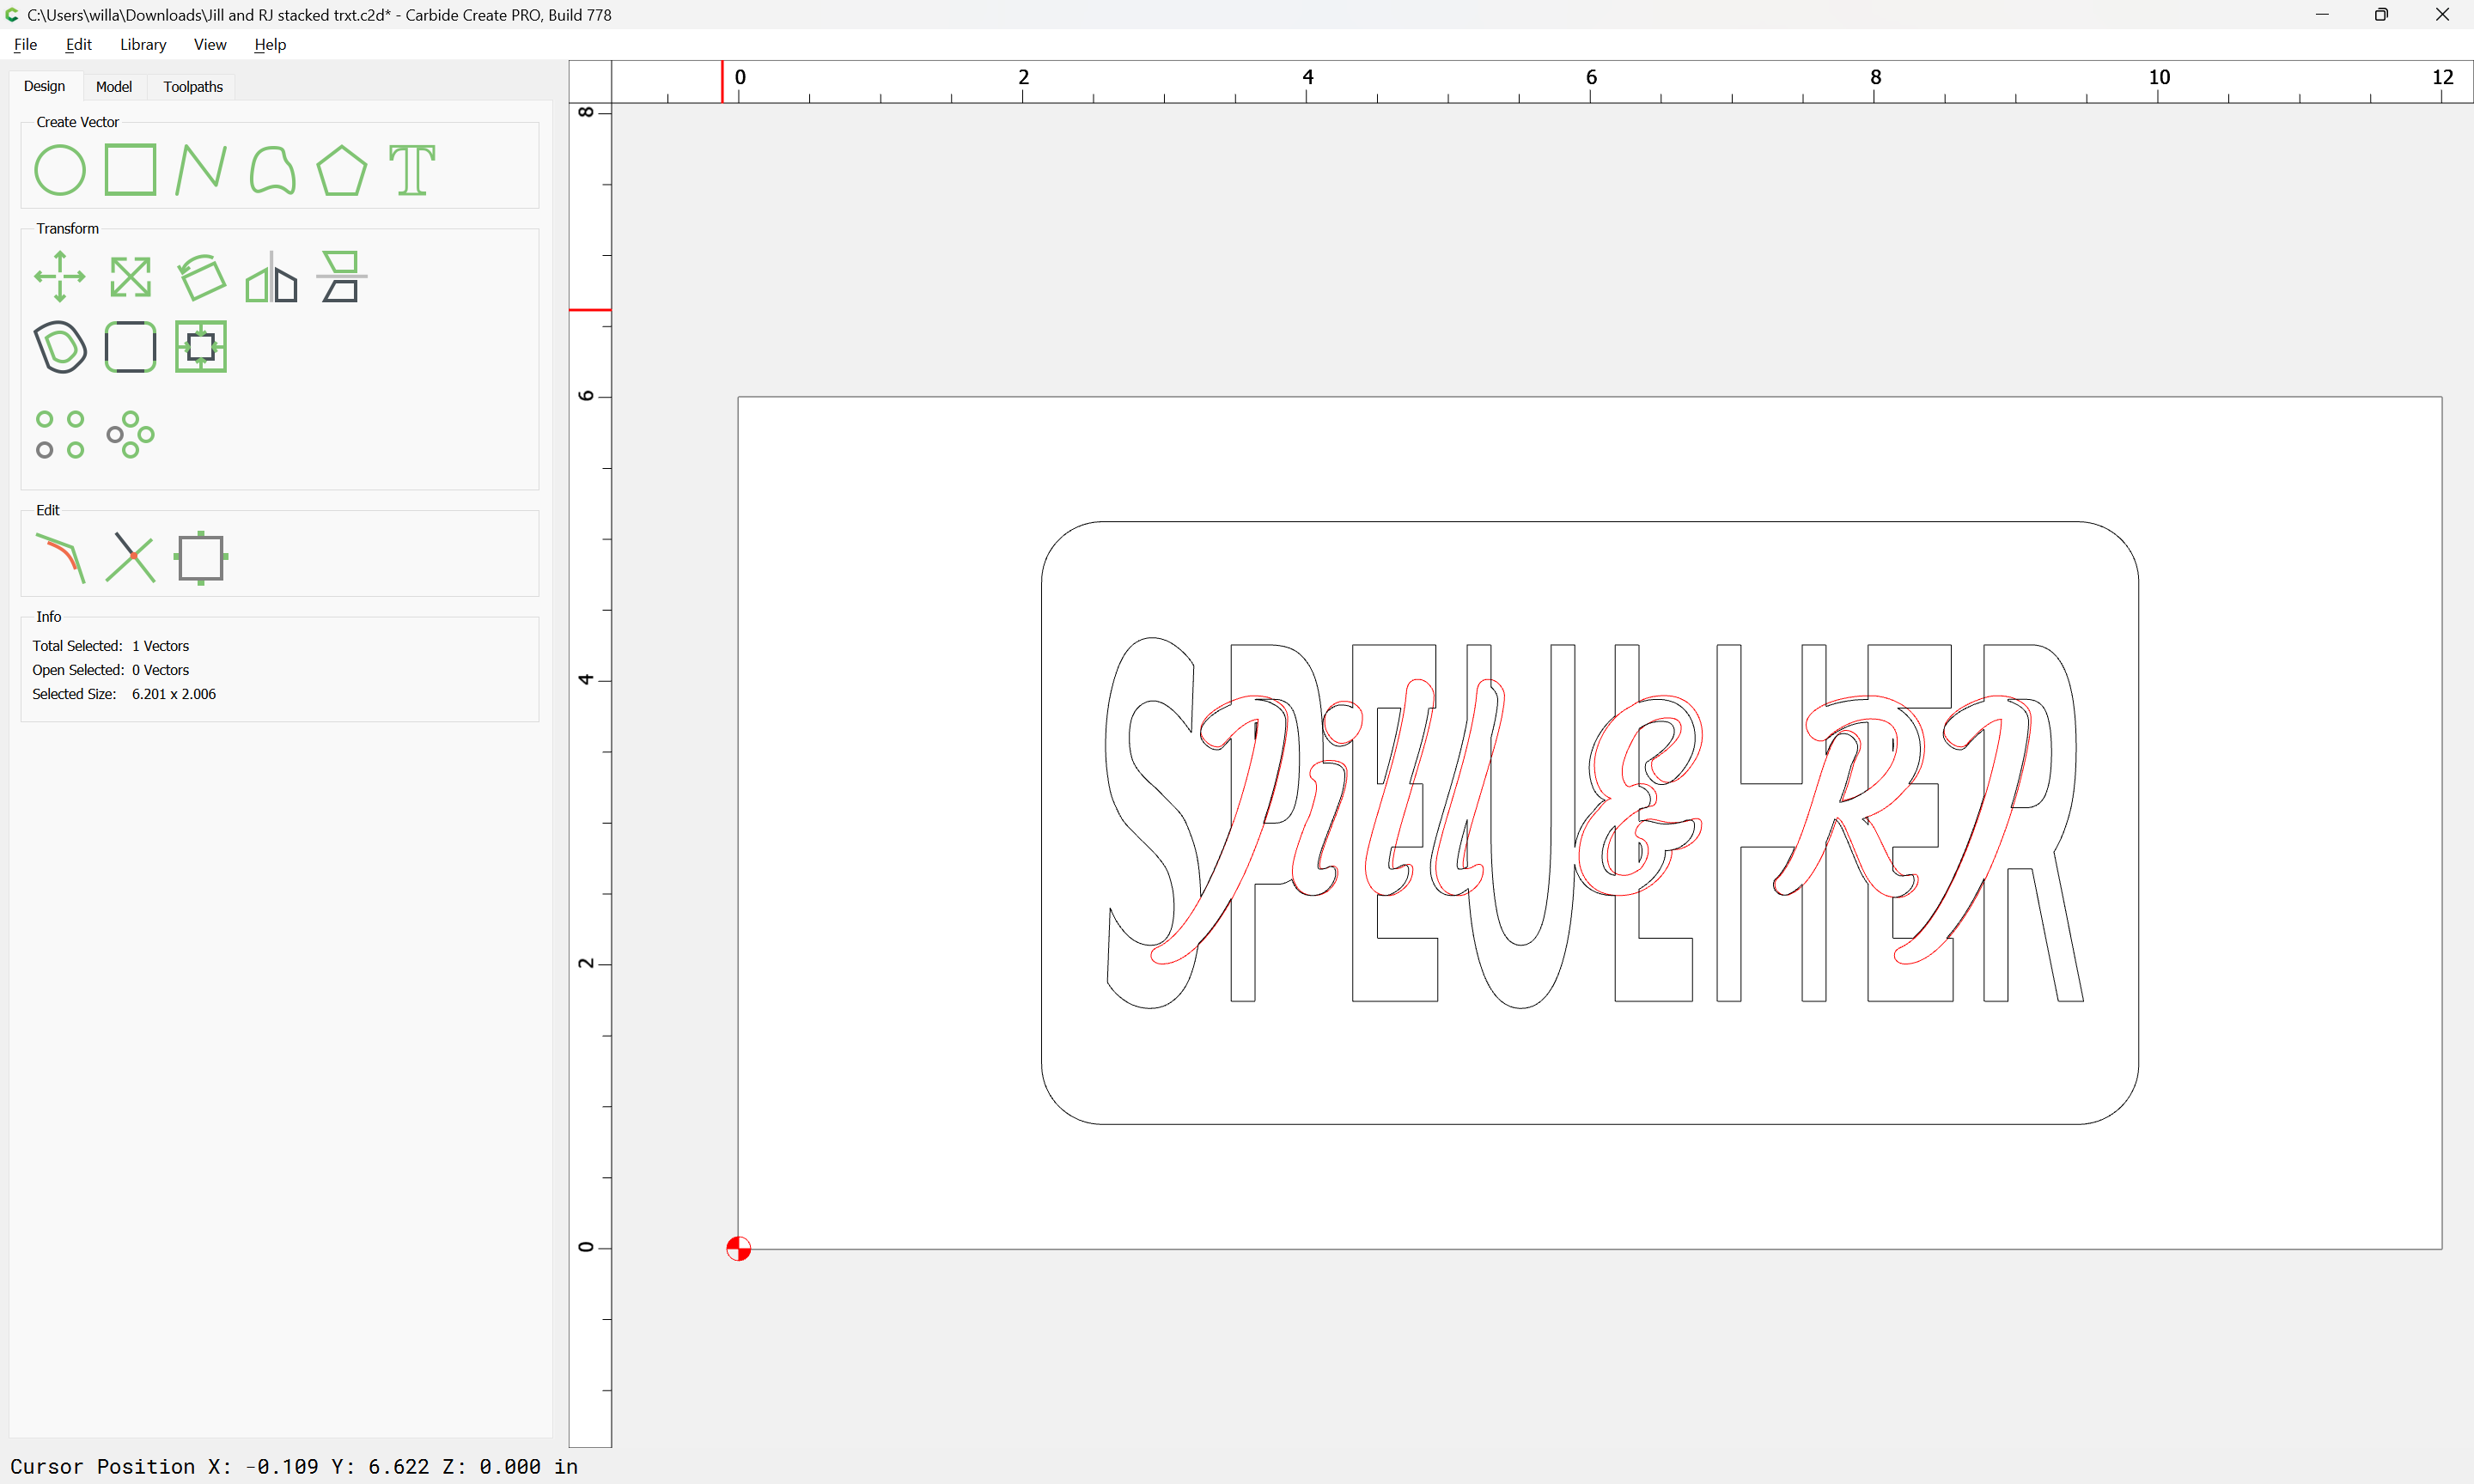The width and height of the screenshot is (2474, 1484).
Task: Select the Trim Vectors tool
Action: tap(130, 558)
